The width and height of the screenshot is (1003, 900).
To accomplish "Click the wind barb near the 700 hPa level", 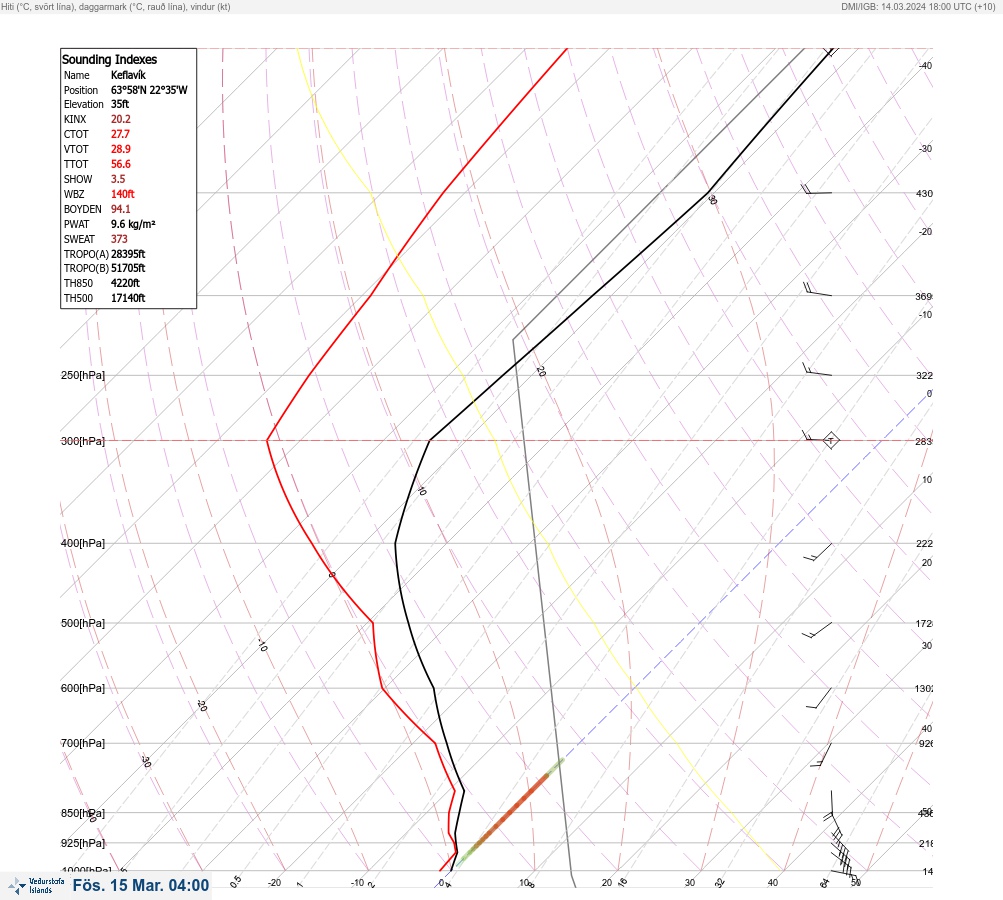I will (x=821, y=755).
